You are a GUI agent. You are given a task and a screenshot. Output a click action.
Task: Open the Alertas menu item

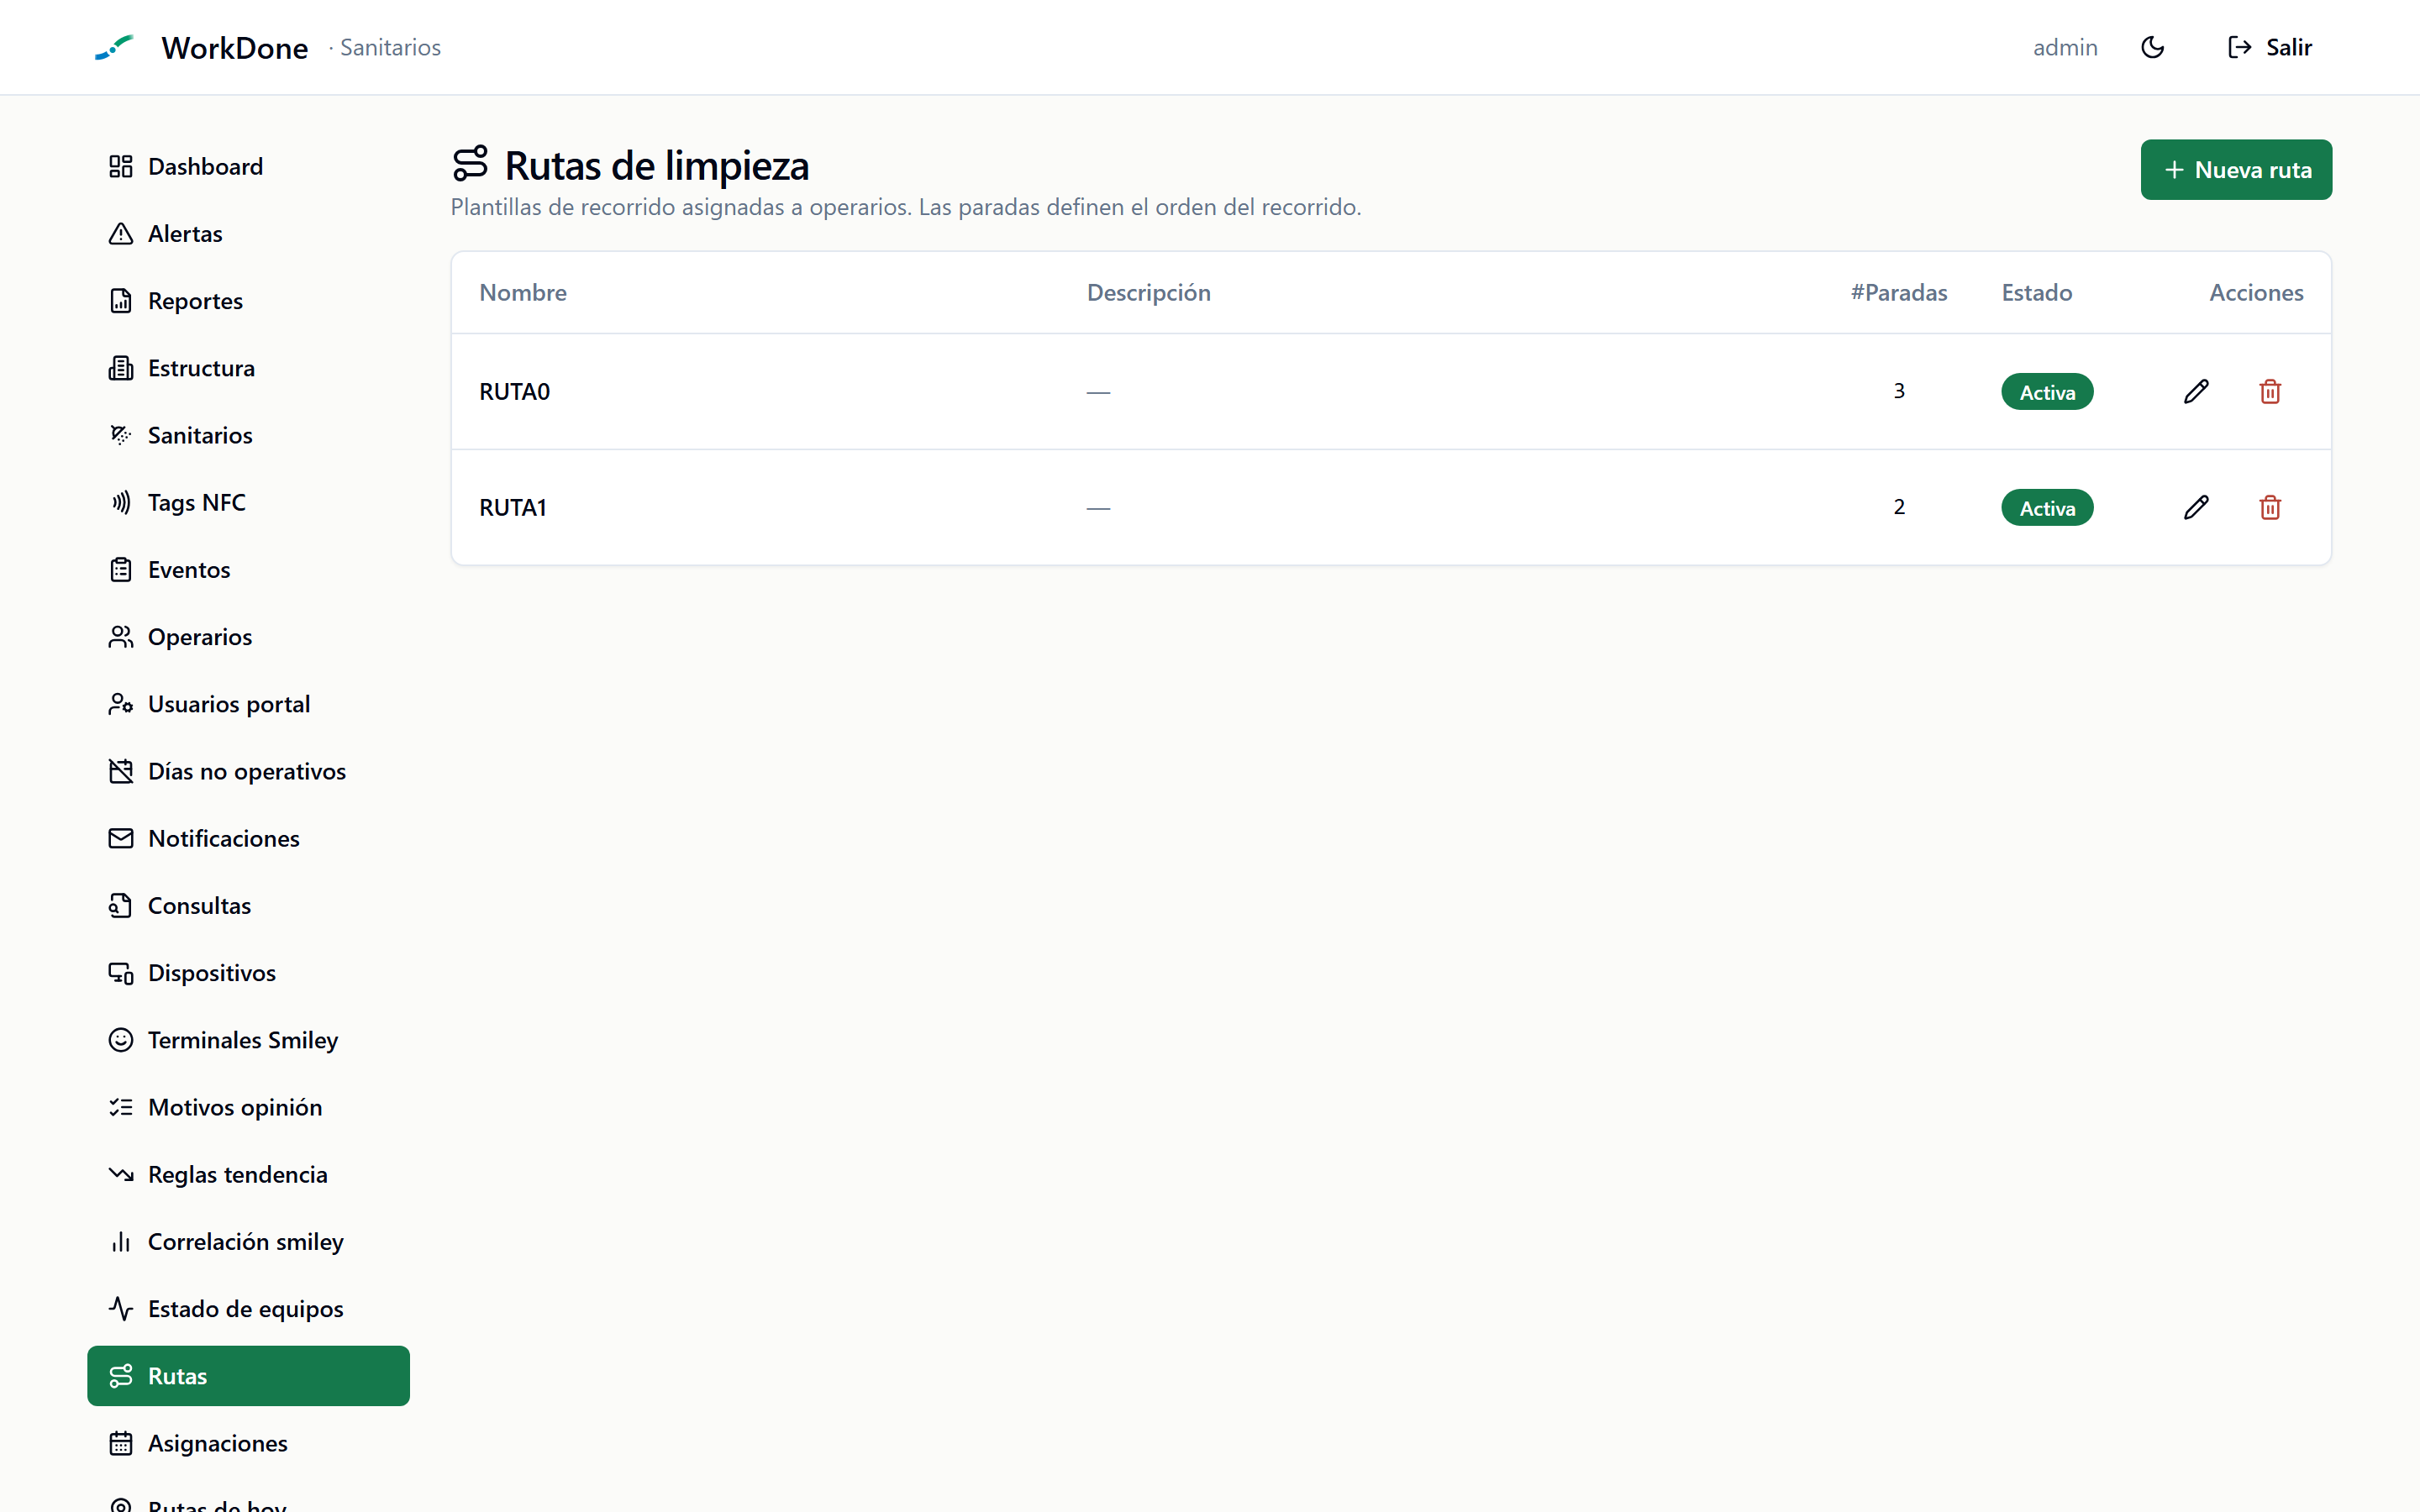point(248,233)
